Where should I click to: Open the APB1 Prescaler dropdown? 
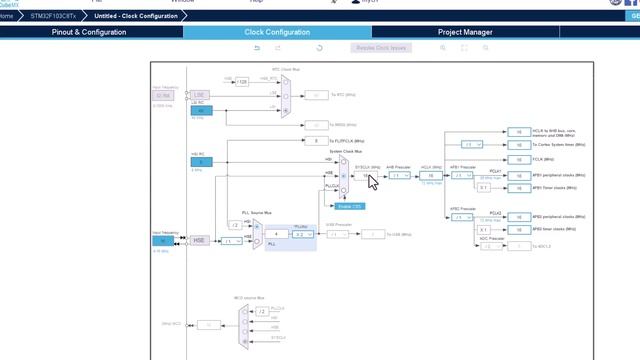click(x=462, y=175)
